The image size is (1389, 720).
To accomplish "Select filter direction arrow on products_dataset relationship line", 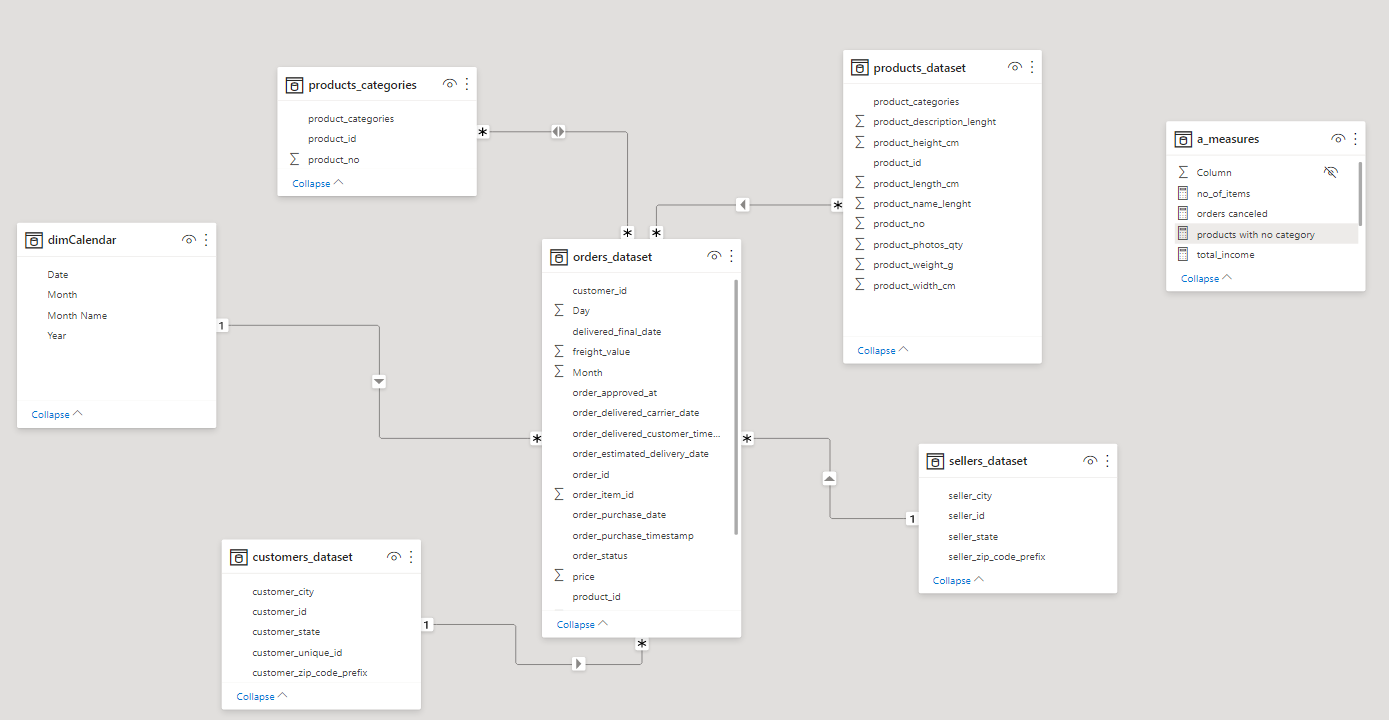I will [x=742, y=205].
